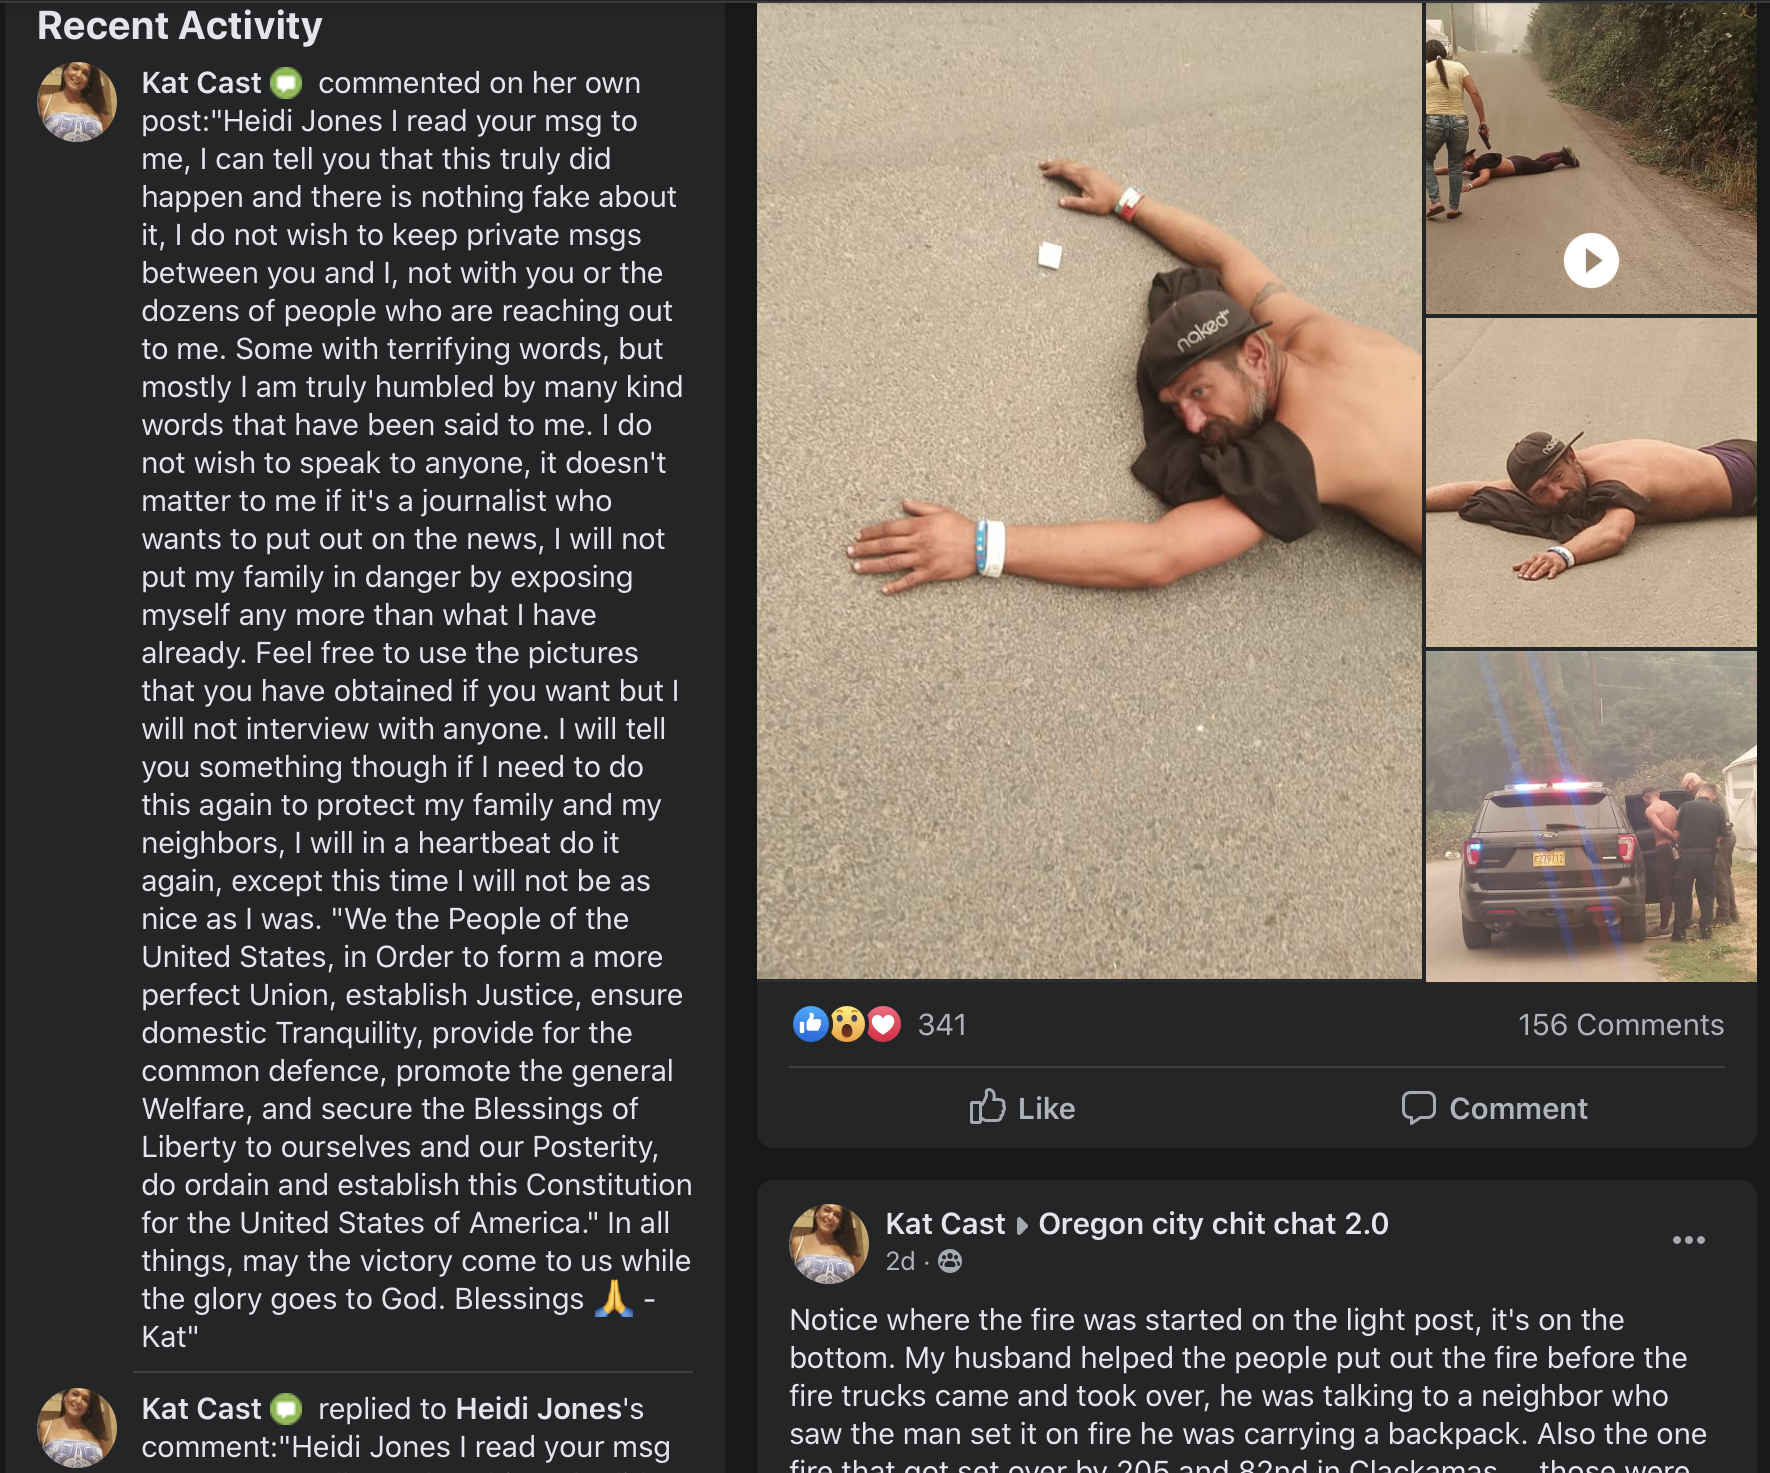Open Oregon city chit chat 2.0 group
This screenshot has width=1770, height=1473.
click(x=1213, y=1224)
